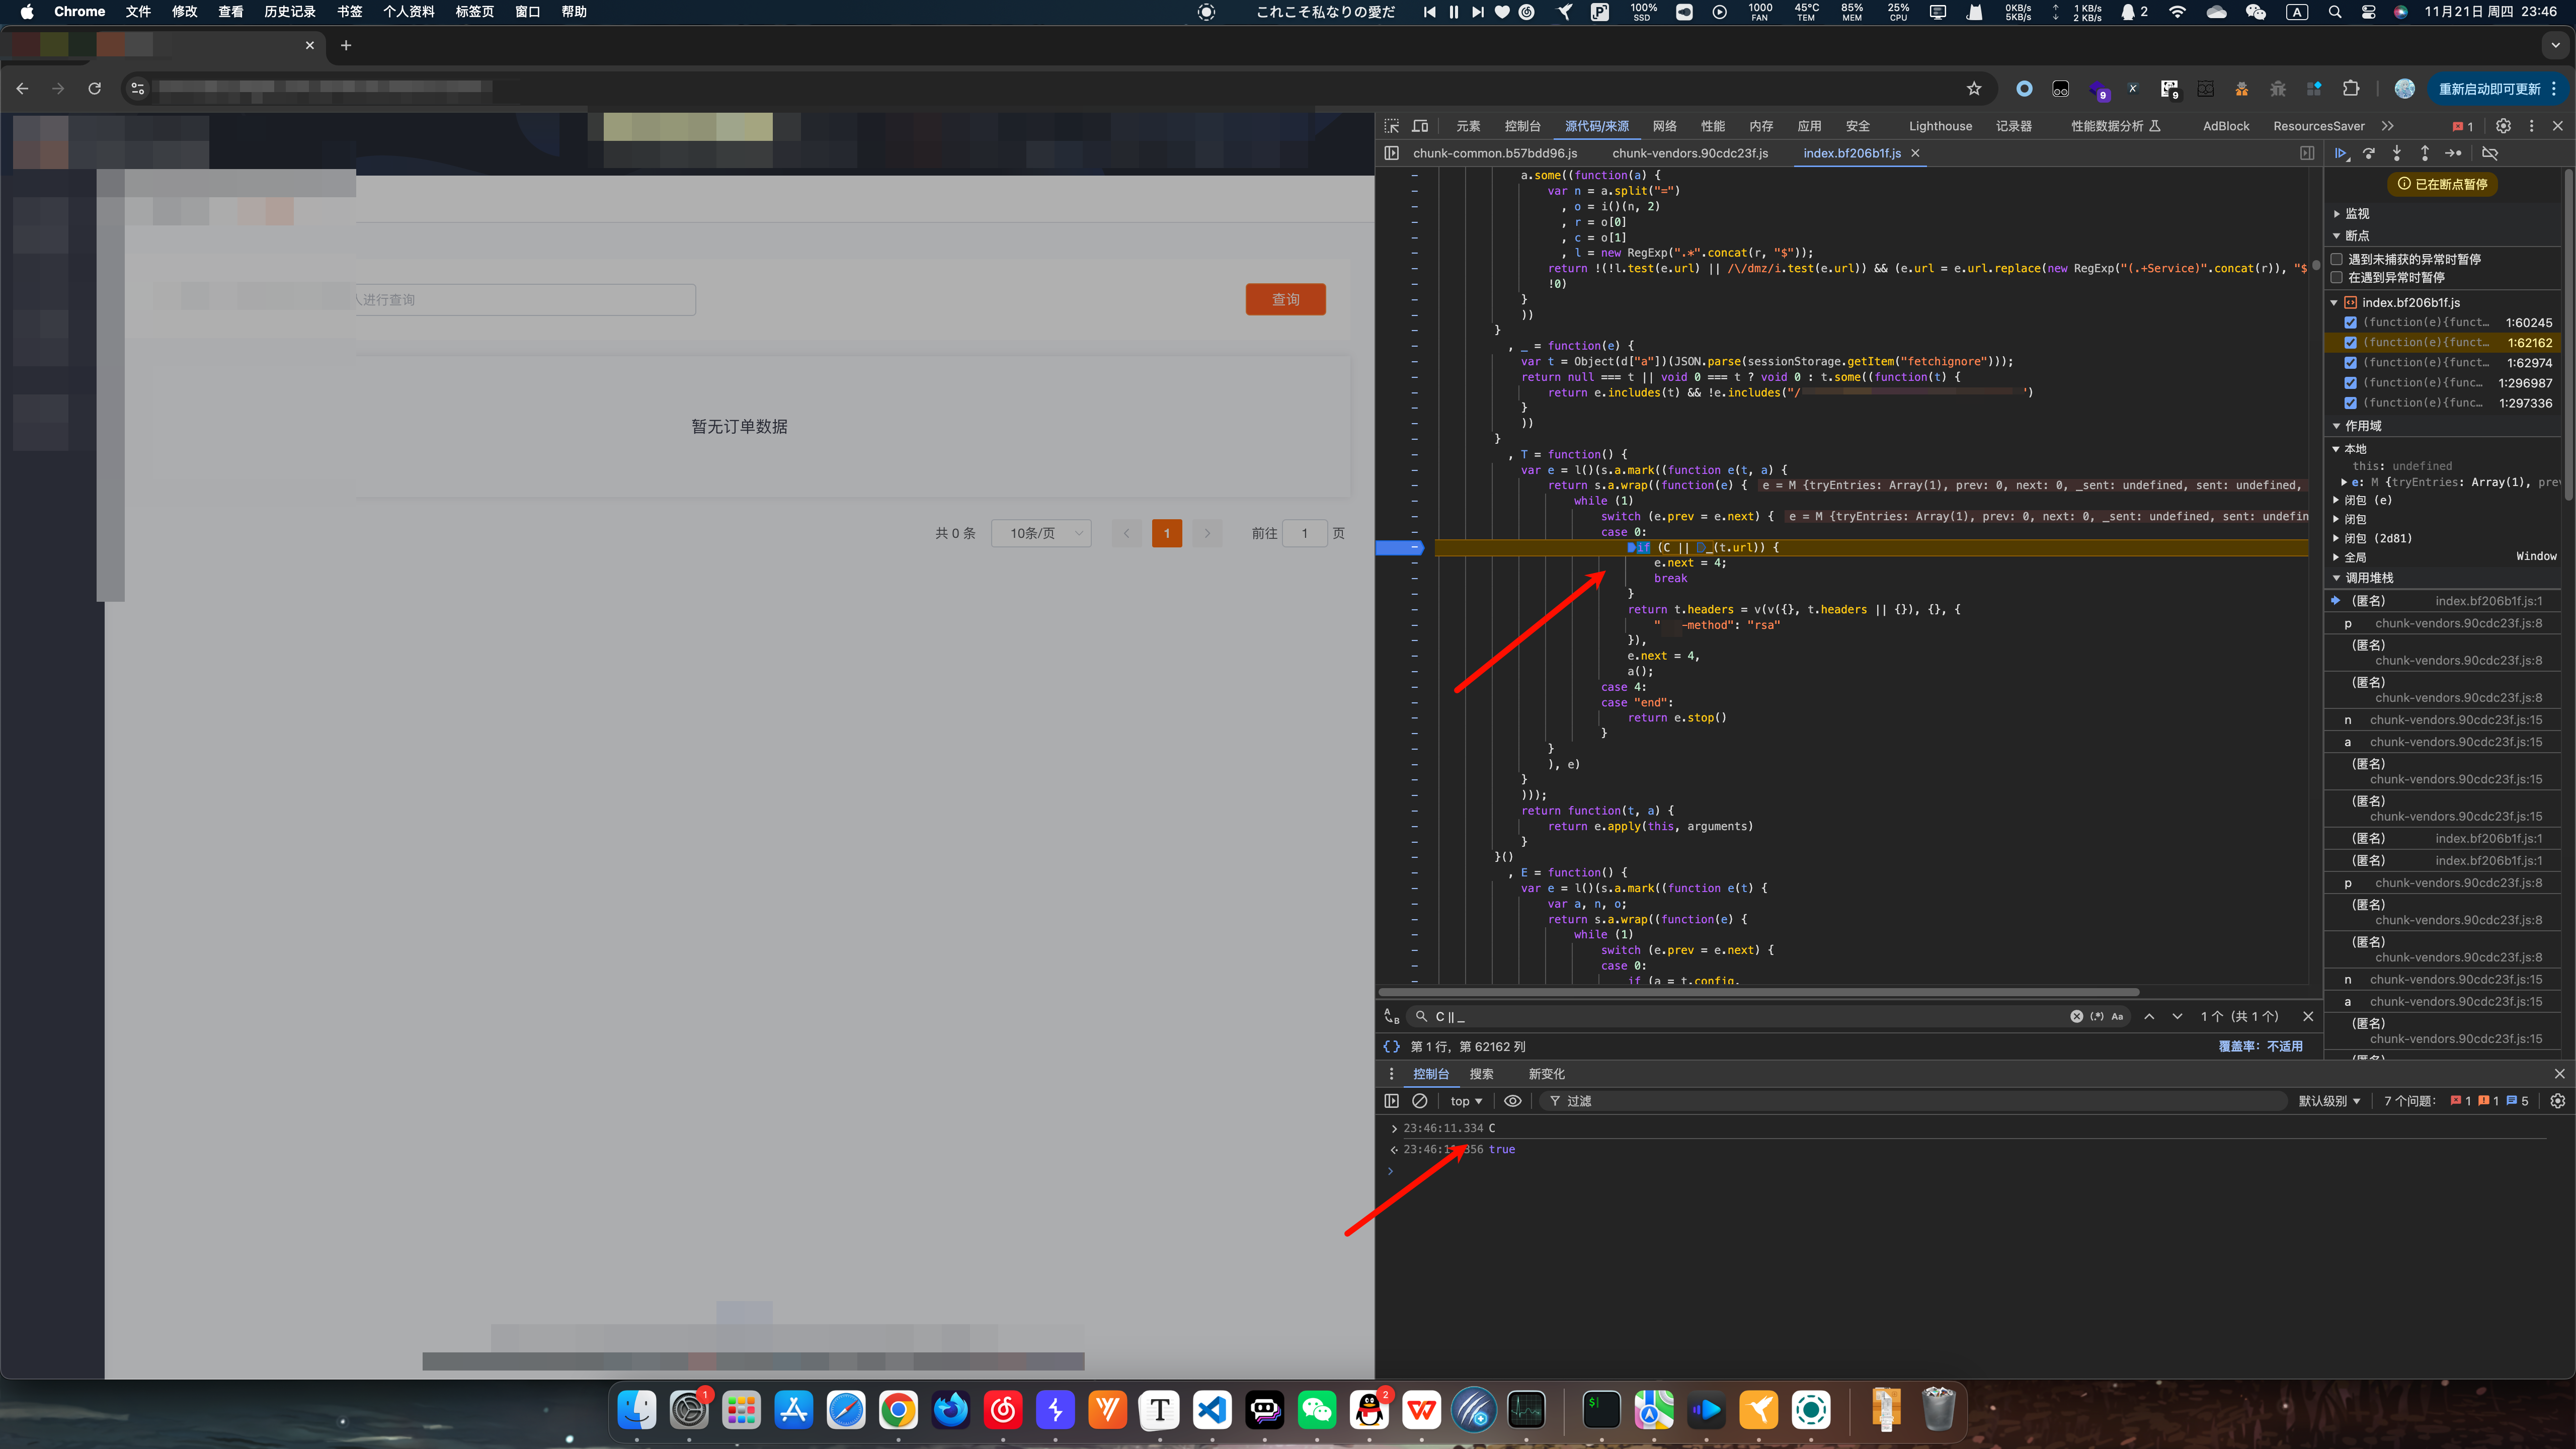Open console context dropdown top

(1466, 1101)
